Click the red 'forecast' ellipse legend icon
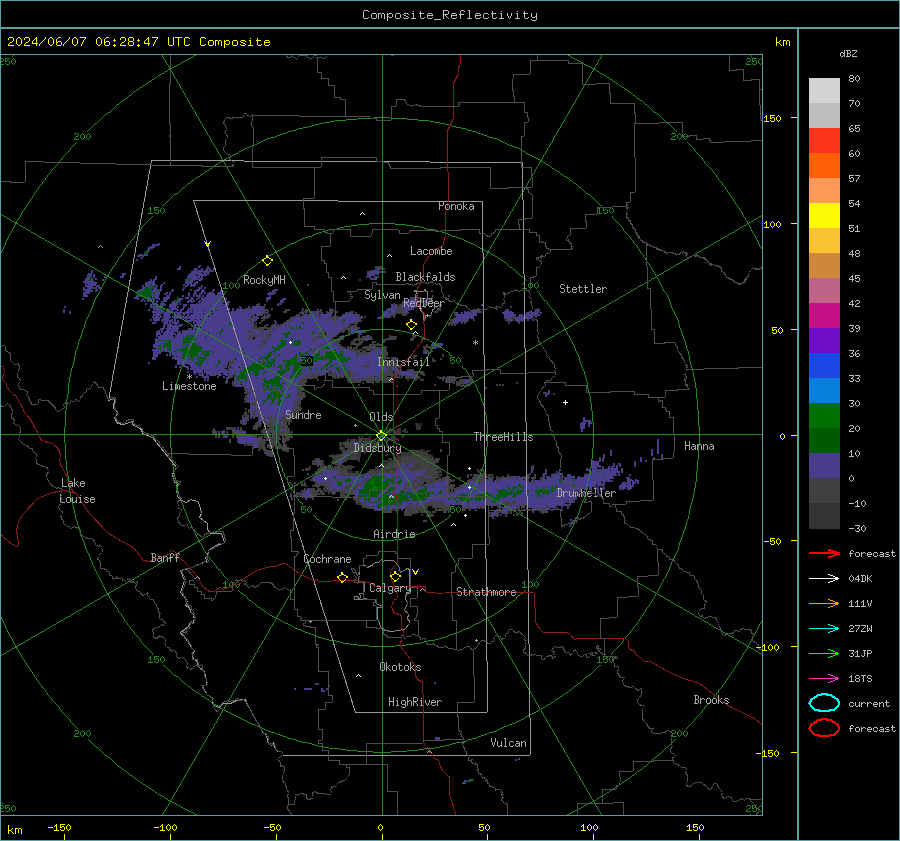 click(824, 728)
